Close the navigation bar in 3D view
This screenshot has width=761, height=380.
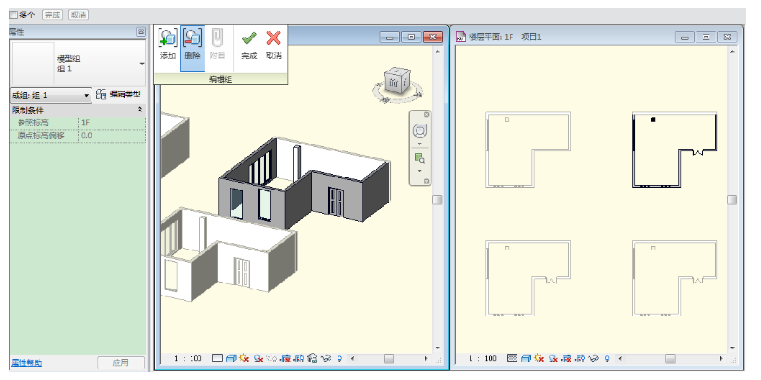427,115
